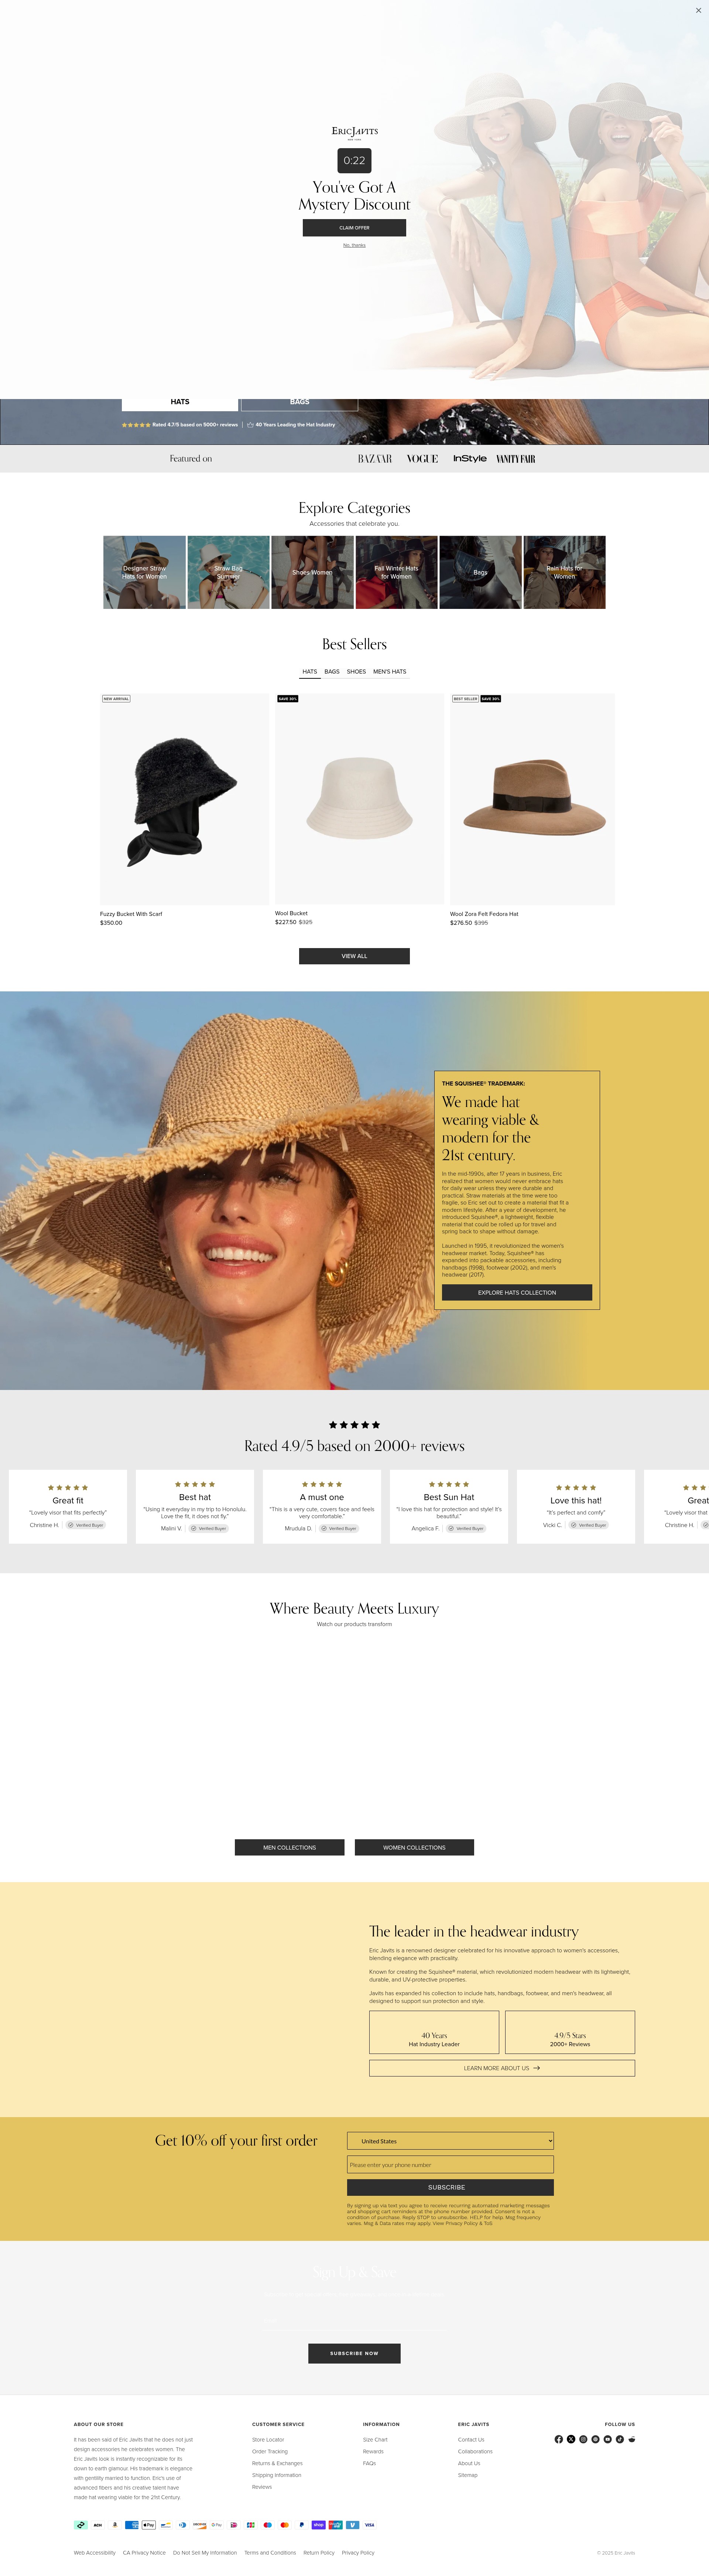Open the YouTube social icon
The image size is (709, 2576).
click(607, 2439)
